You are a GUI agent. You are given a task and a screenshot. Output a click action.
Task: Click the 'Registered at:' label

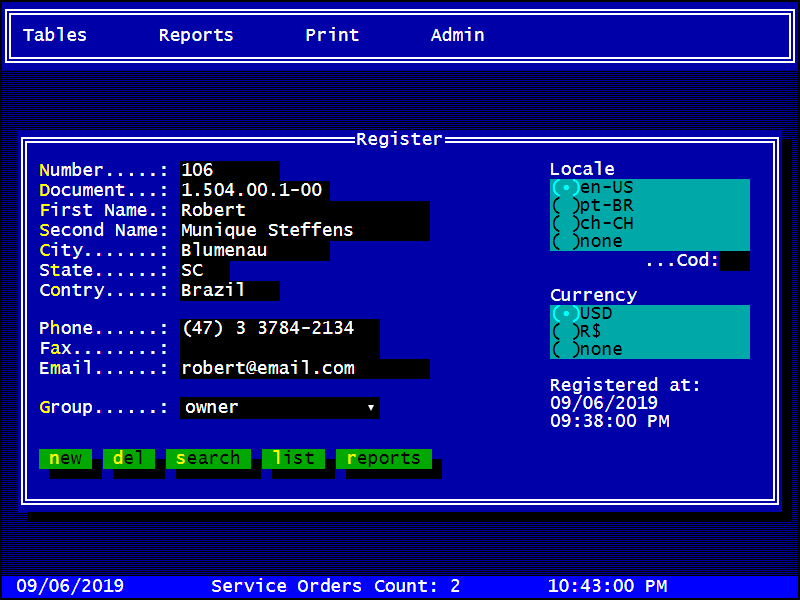pyautogui.click(x=625, y=385)
